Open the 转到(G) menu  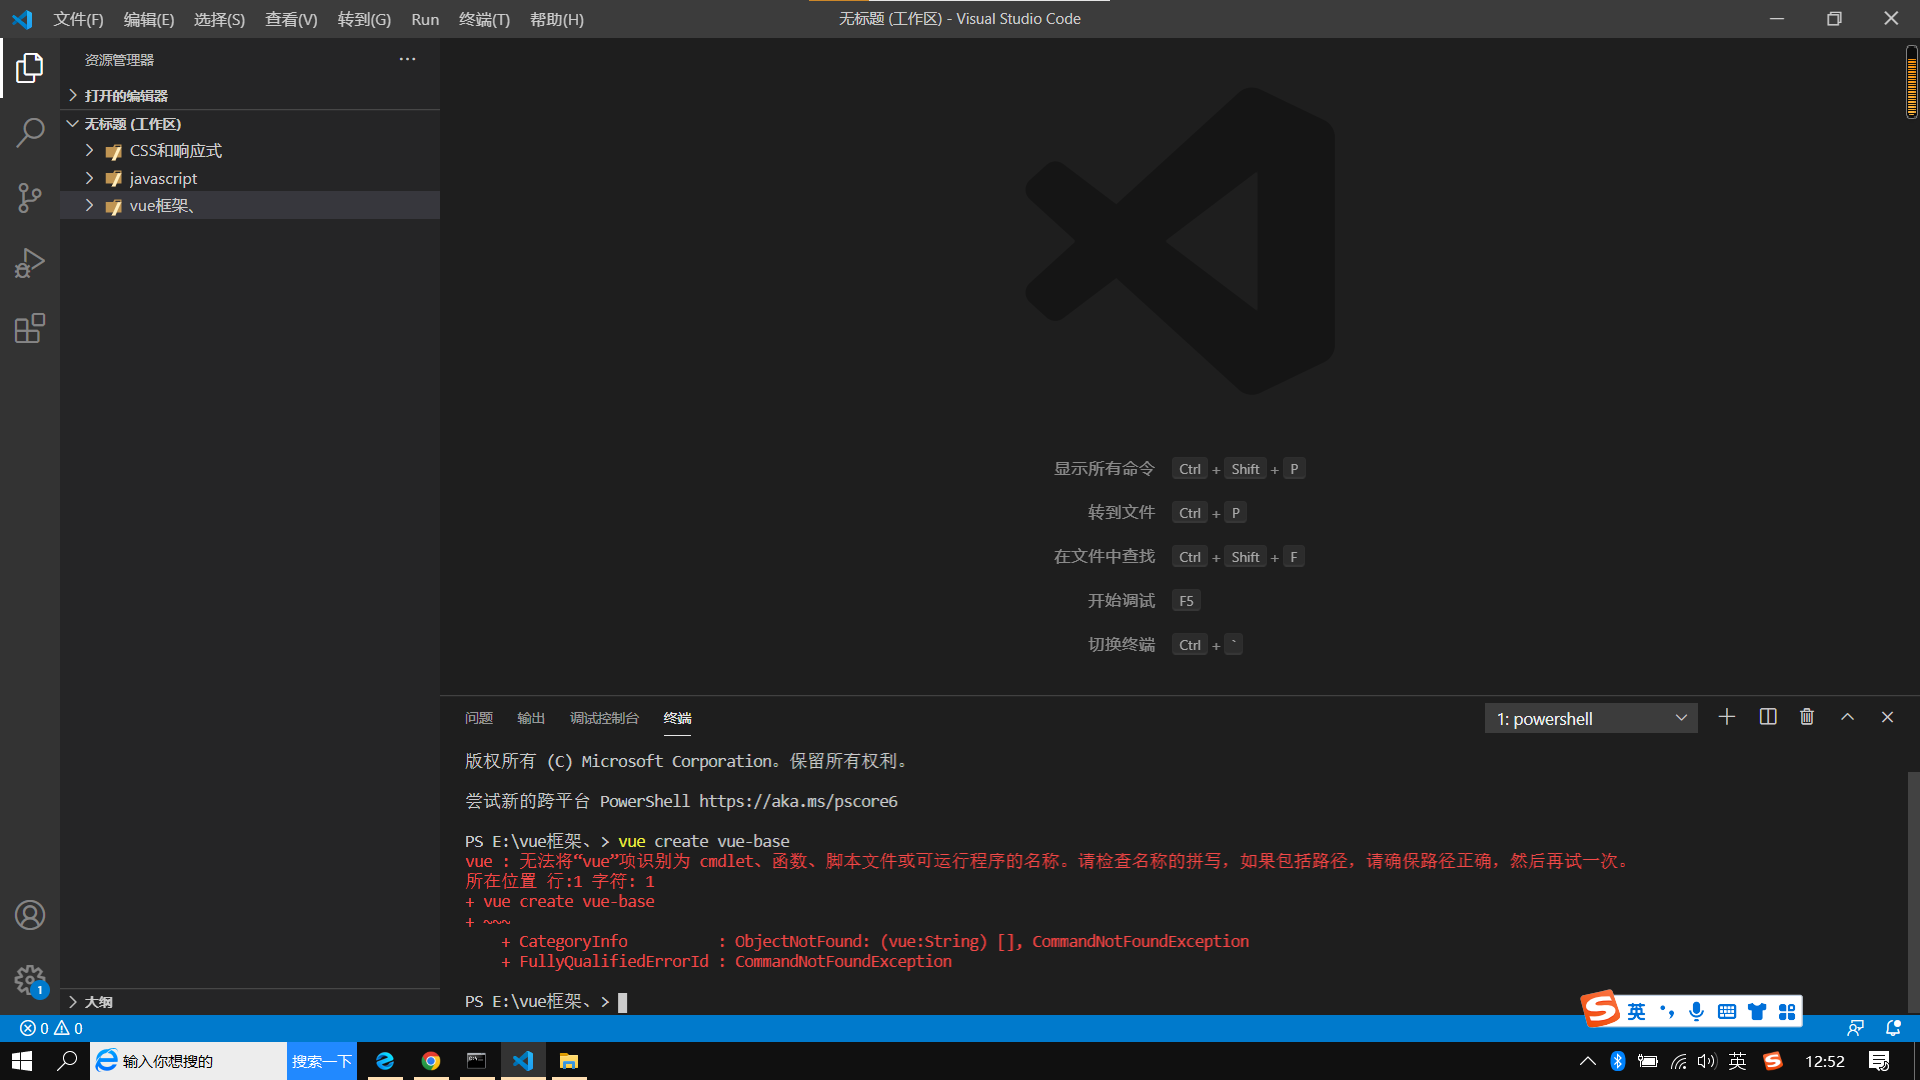pyautogui.click(x=364, y=19)
